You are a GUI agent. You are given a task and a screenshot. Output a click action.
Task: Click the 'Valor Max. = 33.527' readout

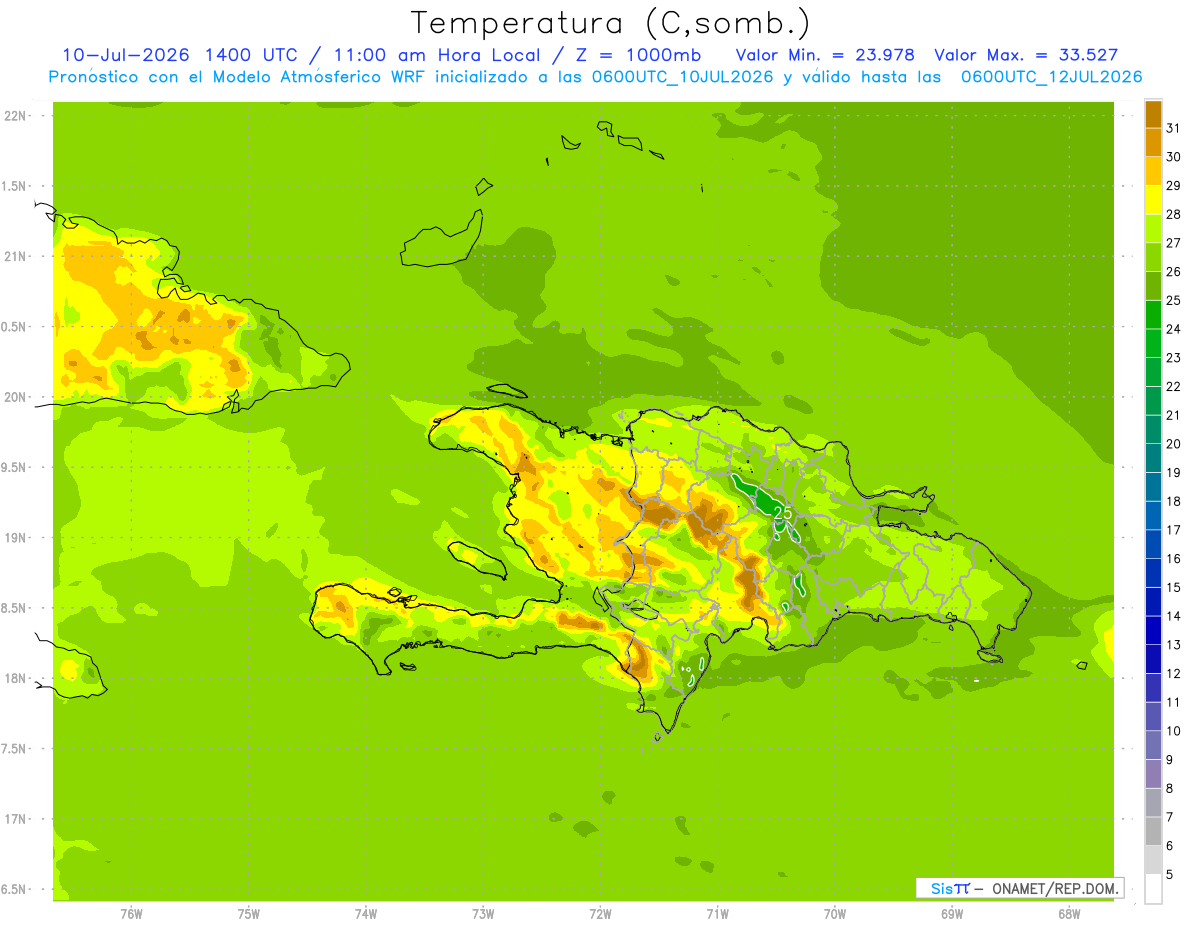tap(1026, 55)
